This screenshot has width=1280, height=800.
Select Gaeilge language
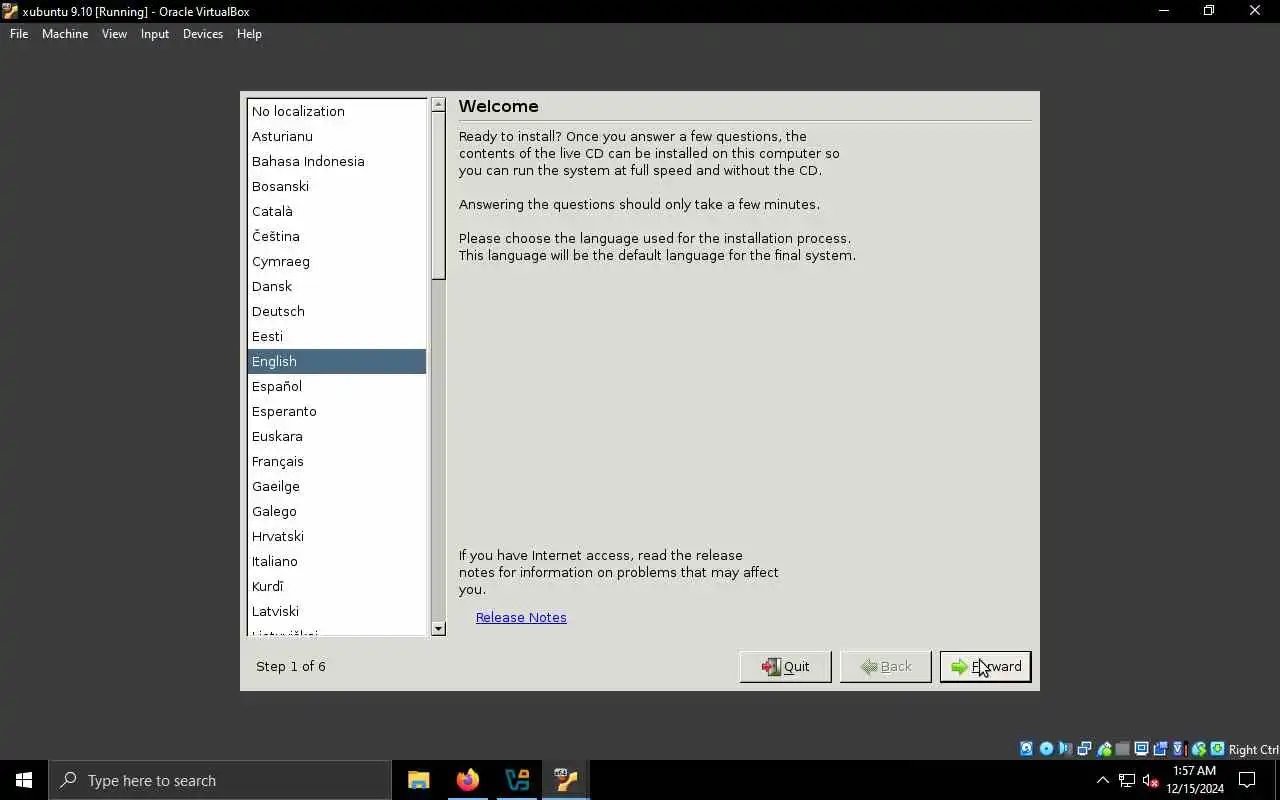coord(337,486)
